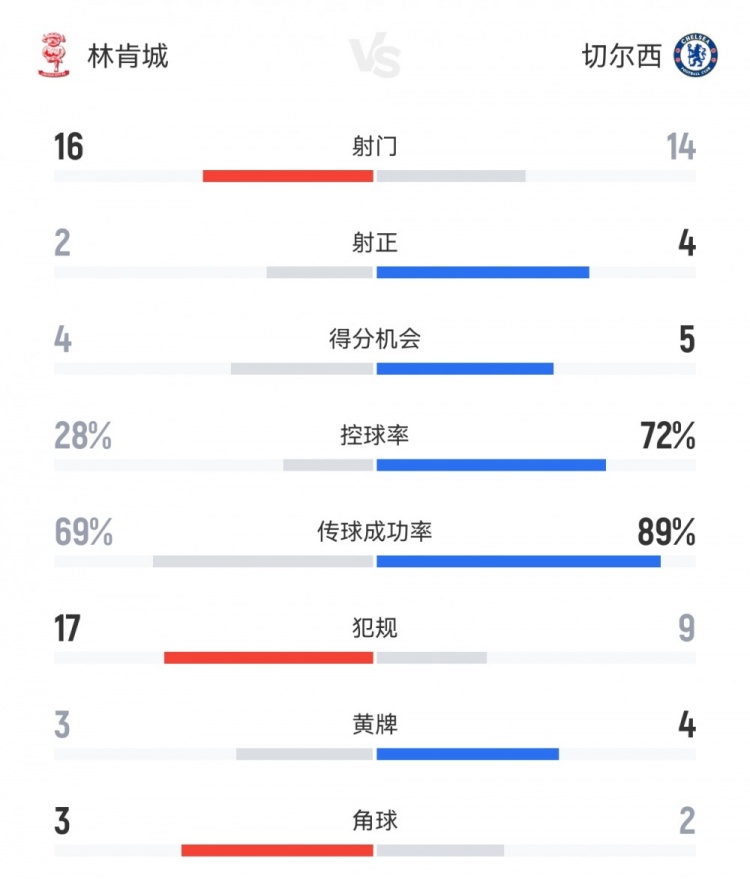750x879 pixels.
Task: Click the blue 传球成功率 pass accuracy bar
Action: [518, 561]
